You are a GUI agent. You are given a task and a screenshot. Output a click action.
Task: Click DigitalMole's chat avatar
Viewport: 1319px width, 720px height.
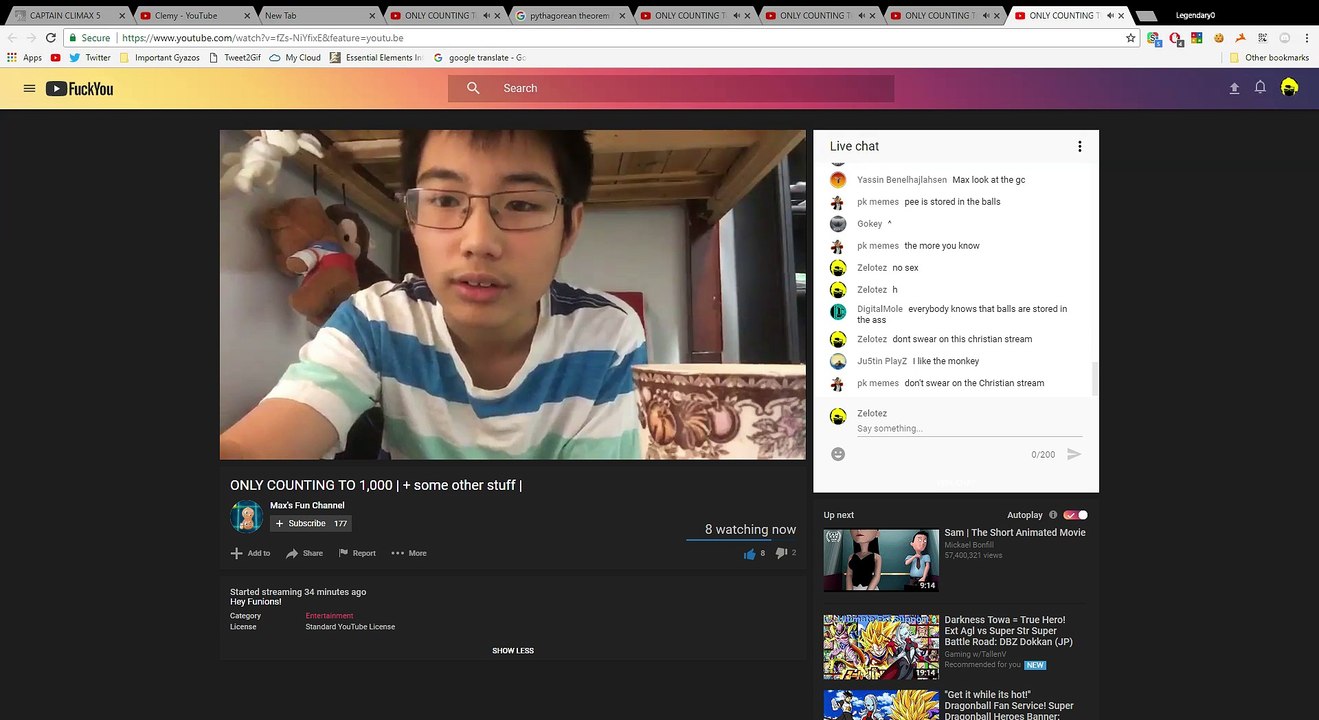[x=838, y=311]
